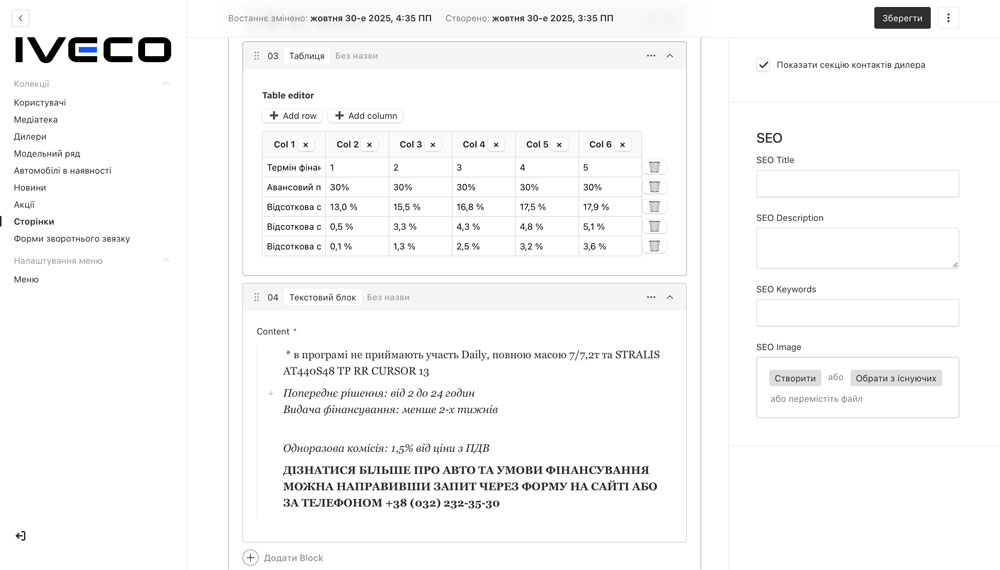
Task: Click Обрати з існуючих for SEO Image
Action: (x=895, y=378)
